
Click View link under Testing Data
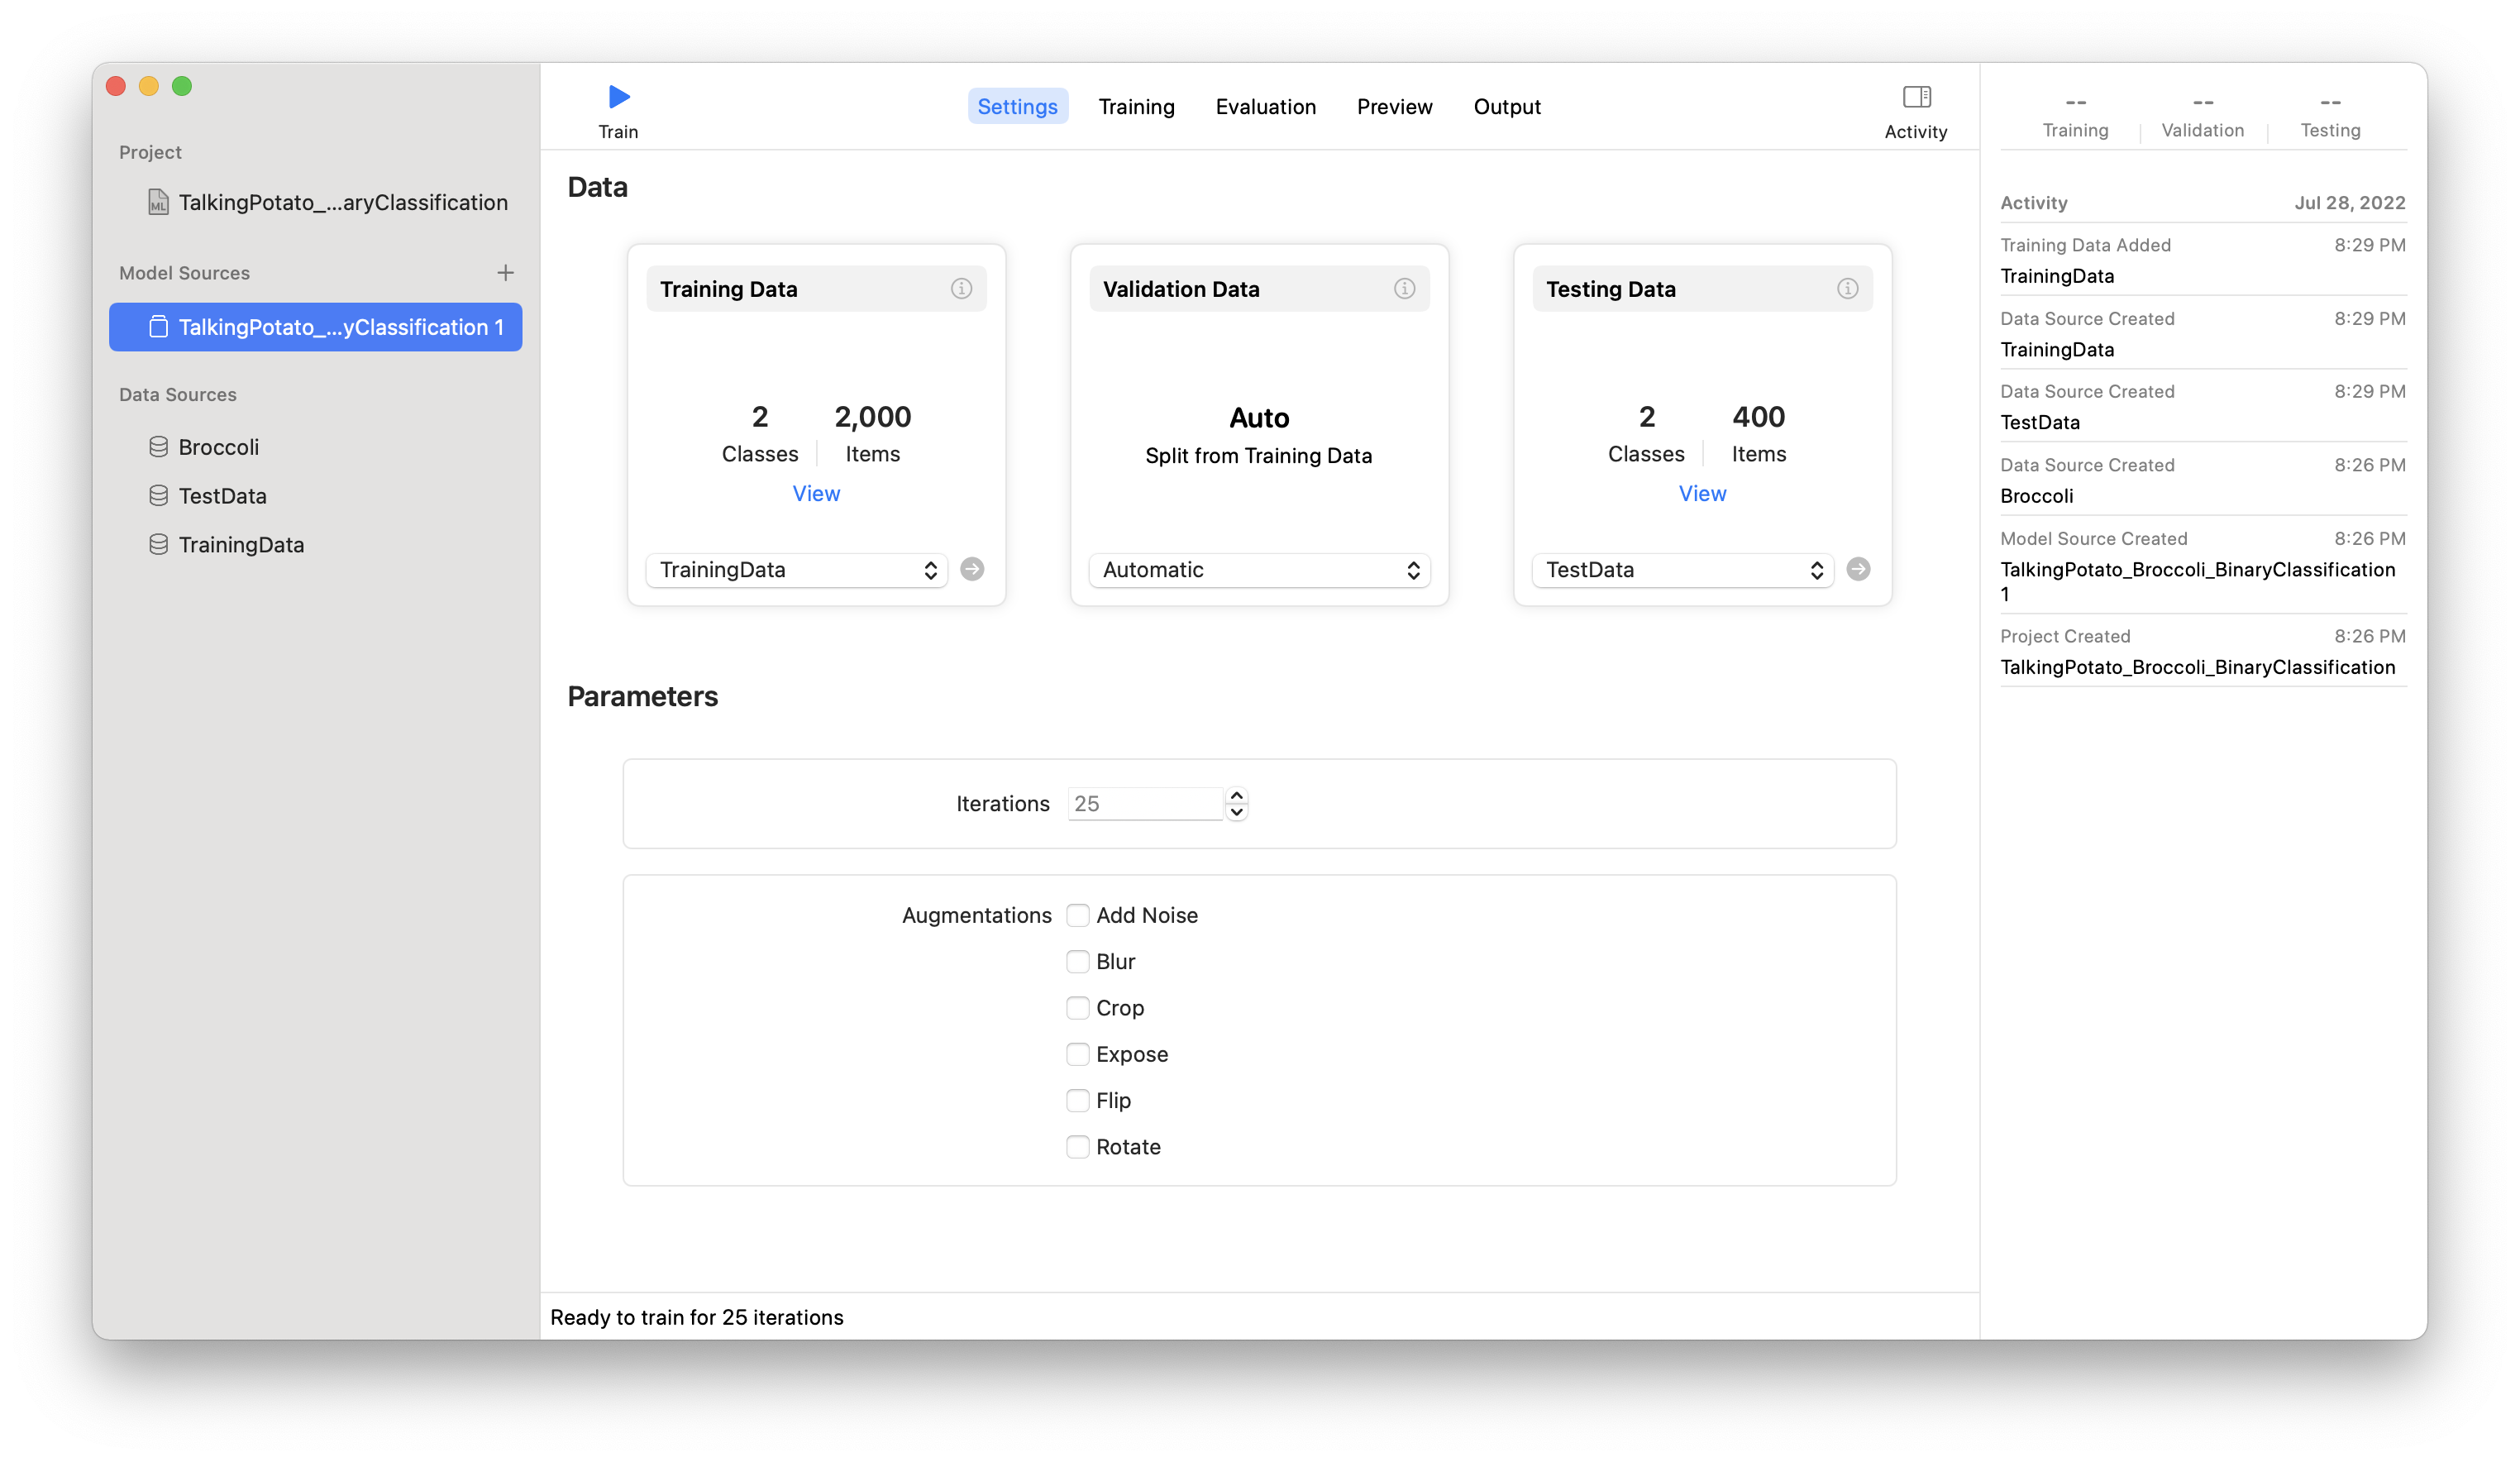click(x=1701, y=493)
